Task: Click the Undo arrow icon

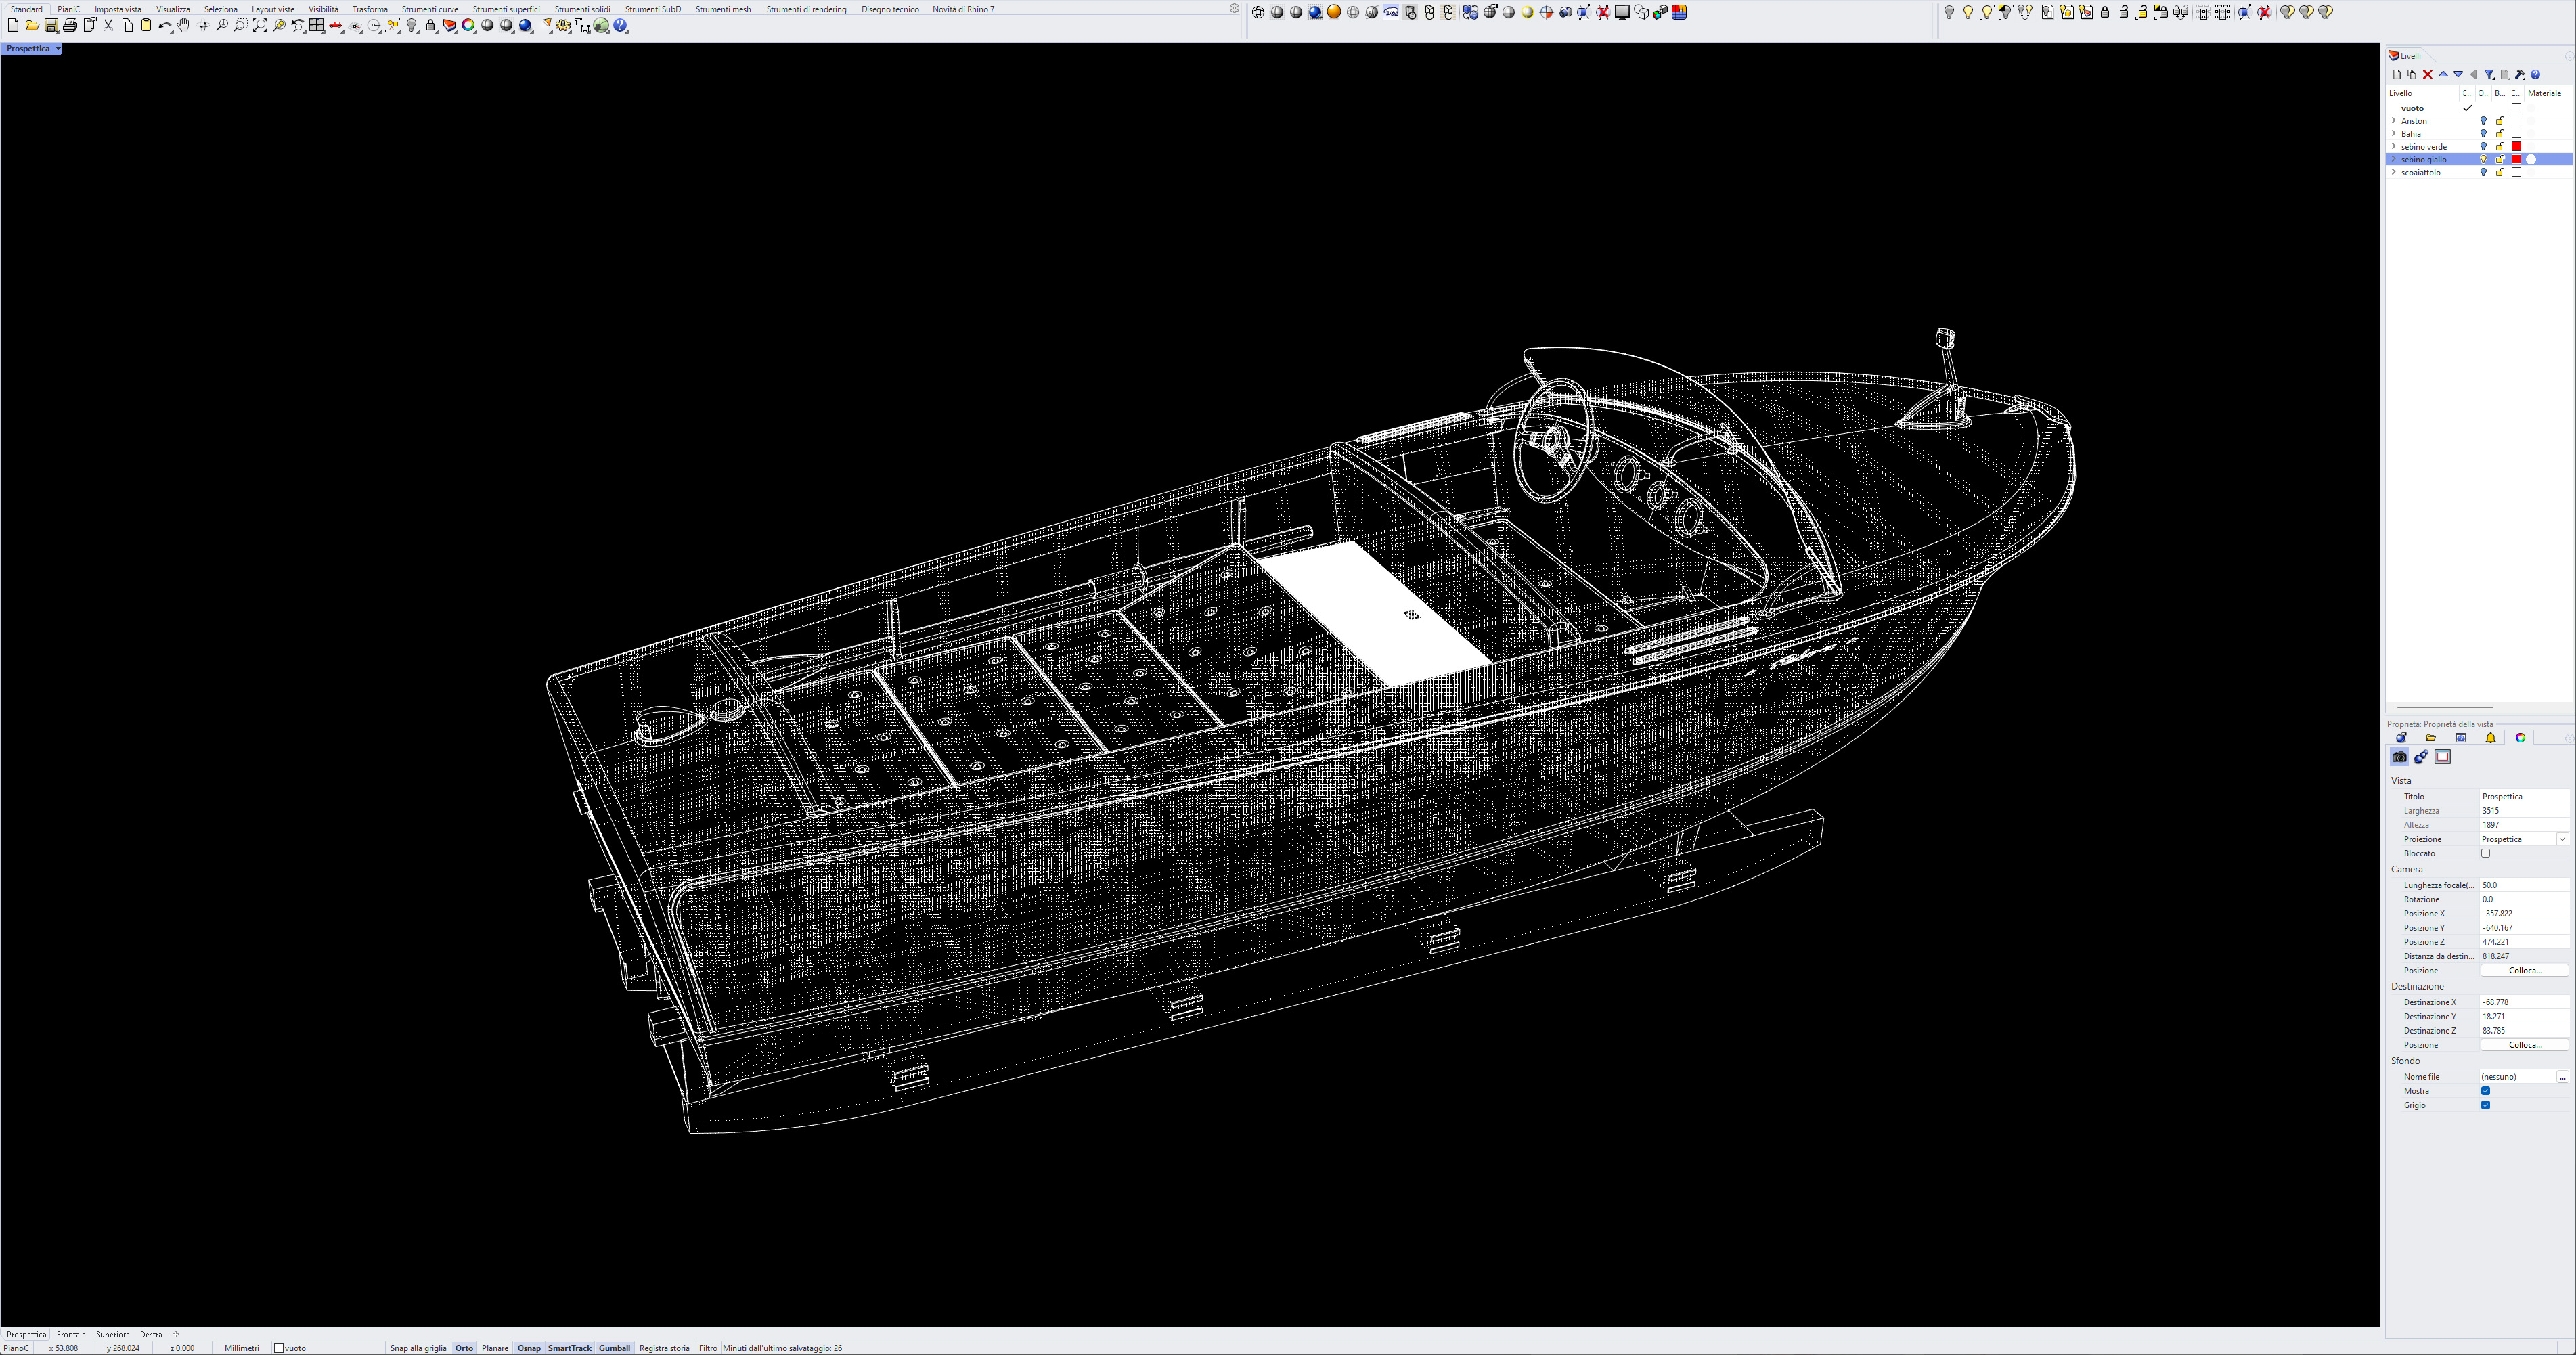Action: point(164,26)
